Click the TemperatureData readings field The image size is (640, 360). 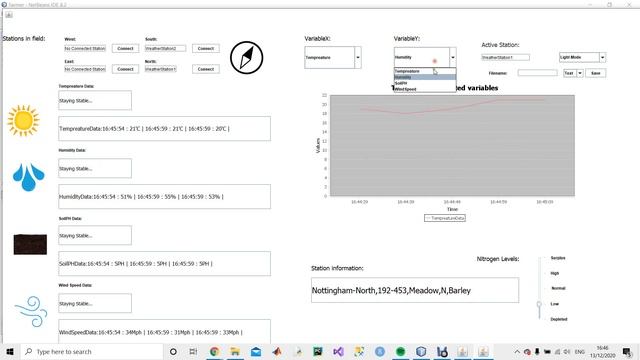[x=164, y=129]
